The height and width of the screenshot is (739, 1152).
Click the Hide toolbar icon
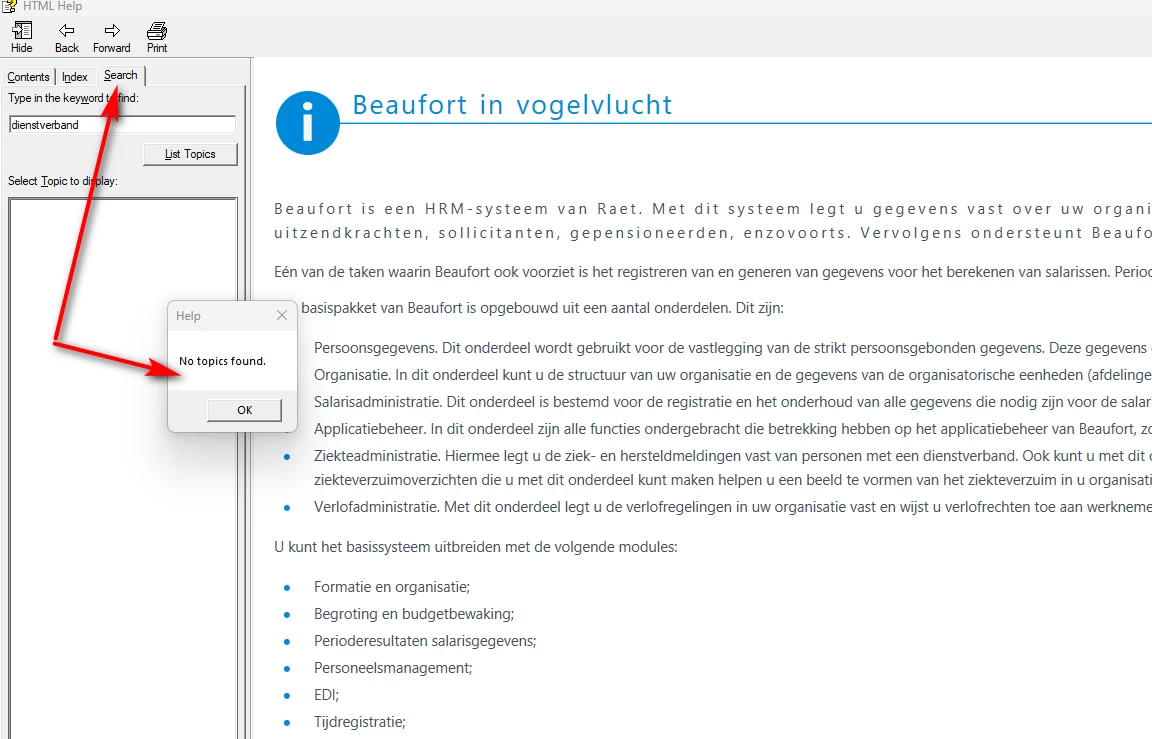(22, 37)
